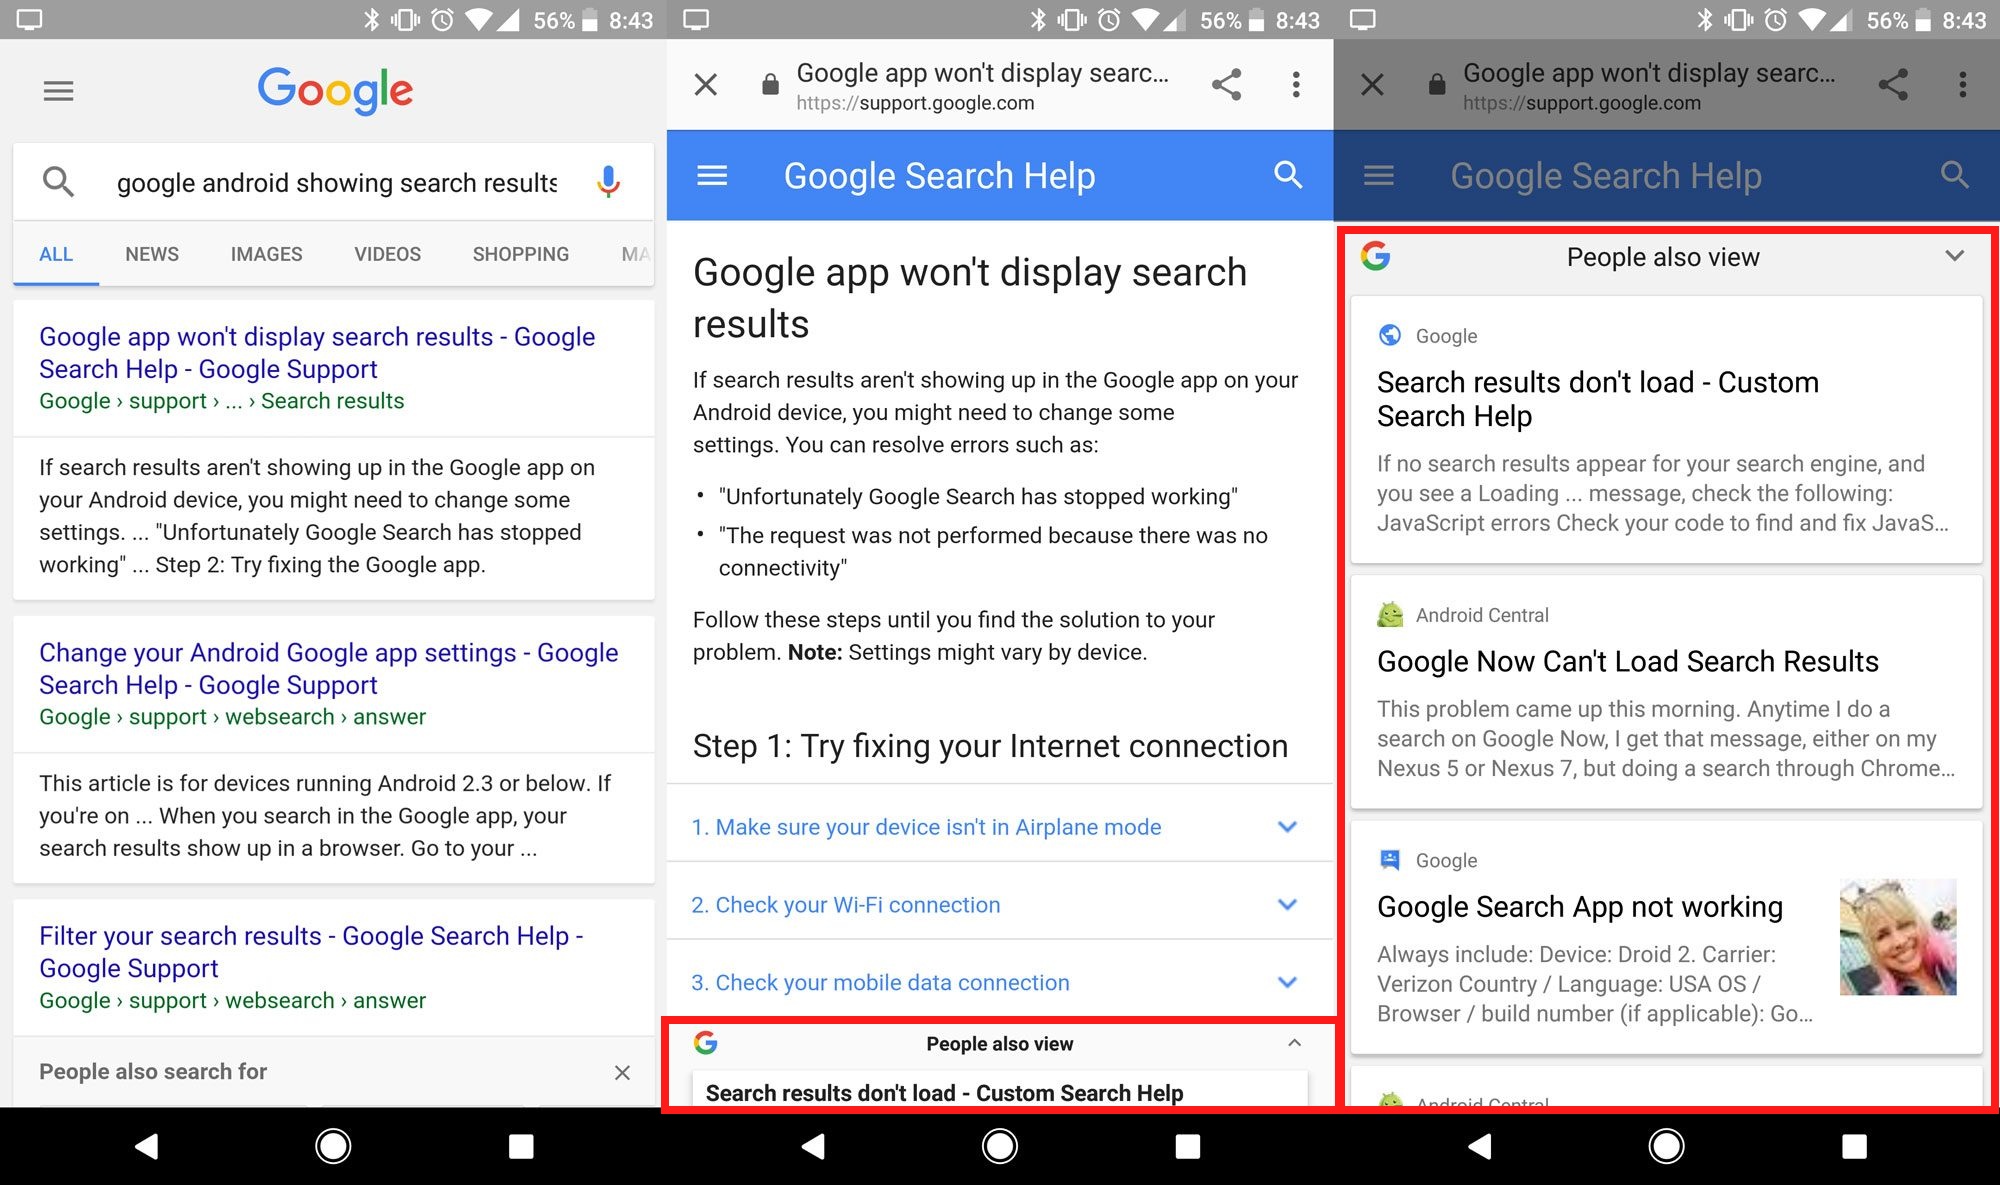
Task: Select the ALL results tab
Action: click(56, 254)
